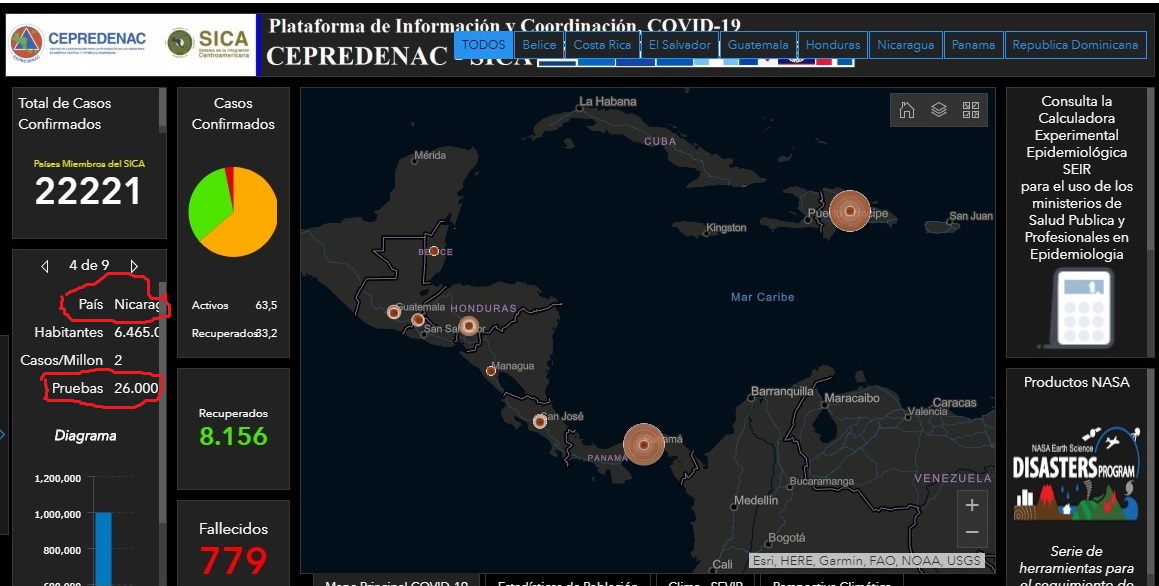1159x586 pixels.
Task: Click the '4 de 9' page indicator
Action: pyautogui.click(x=89, y=265)
